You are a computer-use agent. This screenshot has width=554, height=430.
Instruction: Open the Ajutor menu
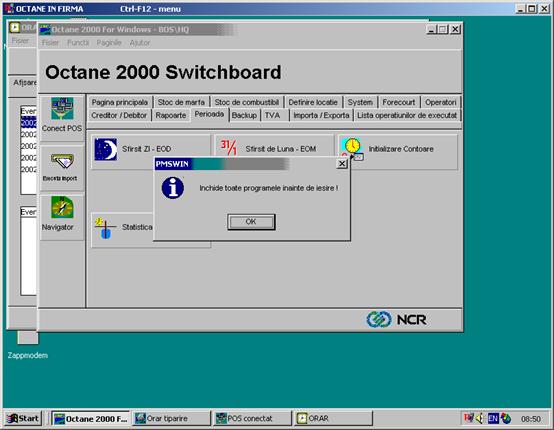tap(140, 43)
